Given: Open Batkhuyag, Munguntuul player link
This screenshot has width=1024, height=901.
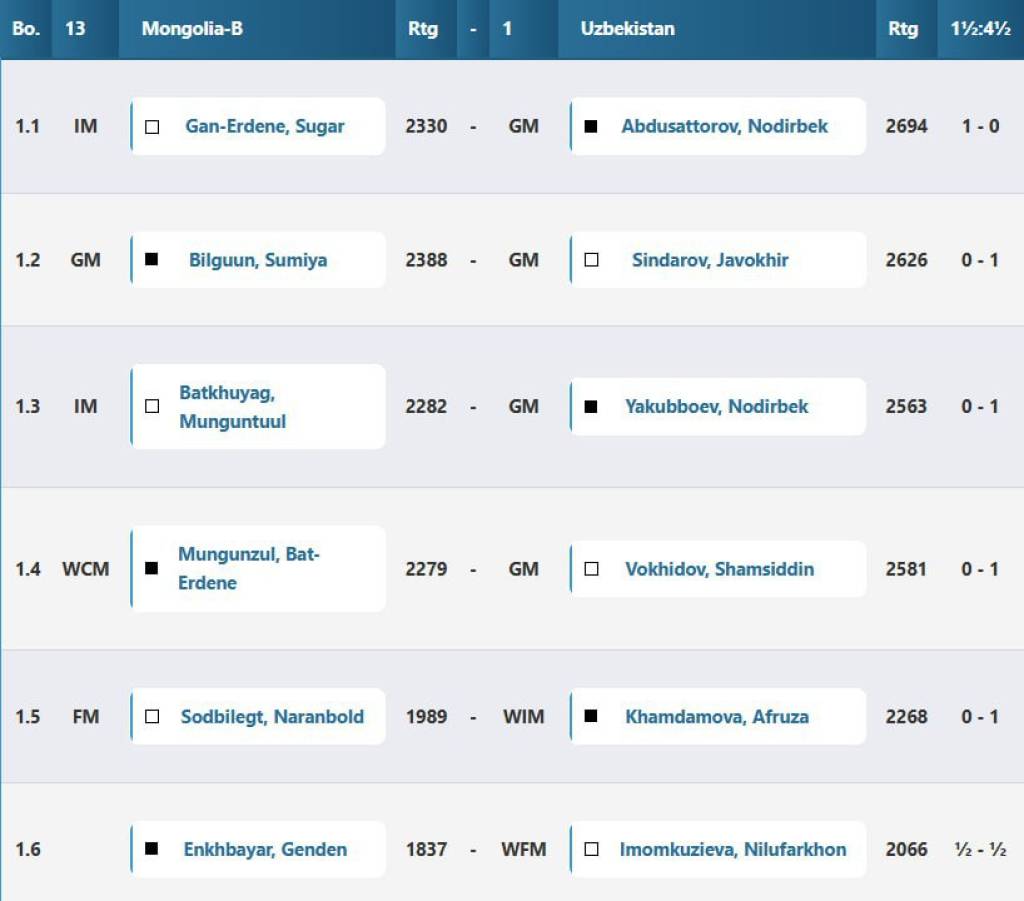Looking at the screenshot, I should (233, 407).
